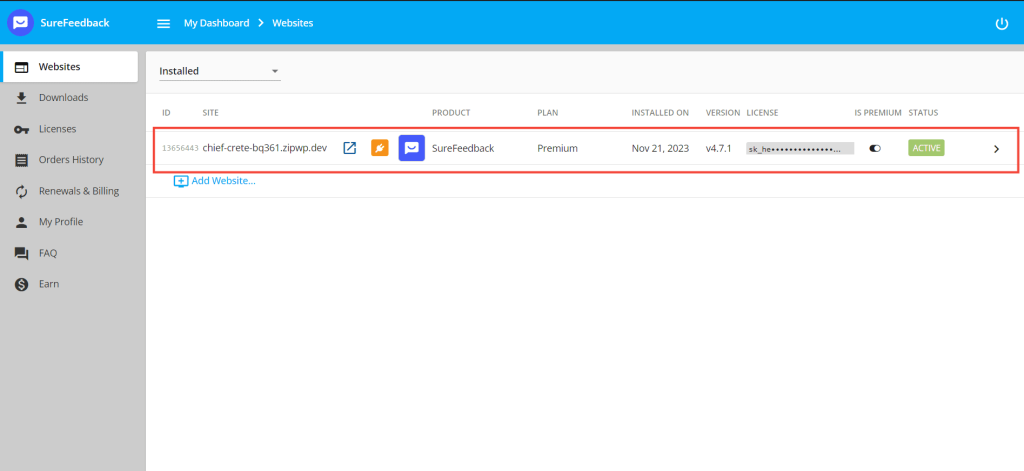Click site name chief-crete-bq361.zipwp.dev
Viewport: 1024px width, 471px height.
[264, 148]
